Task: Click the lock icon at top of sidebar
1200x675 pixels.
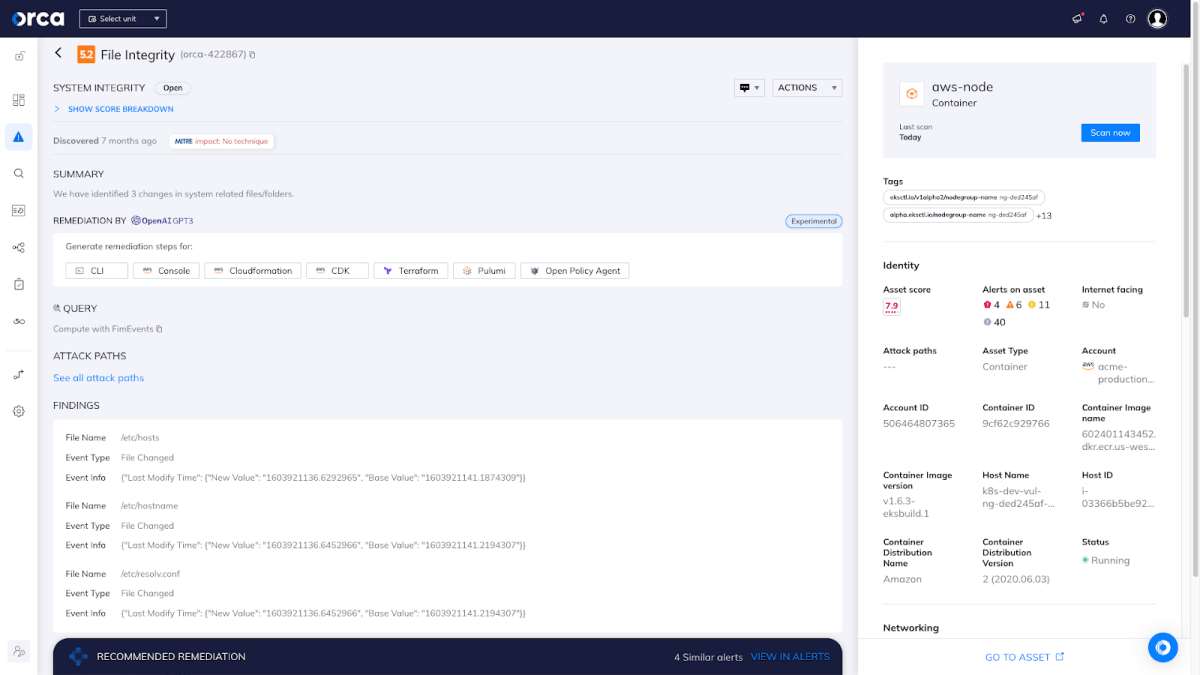Action: coord(19,56)
